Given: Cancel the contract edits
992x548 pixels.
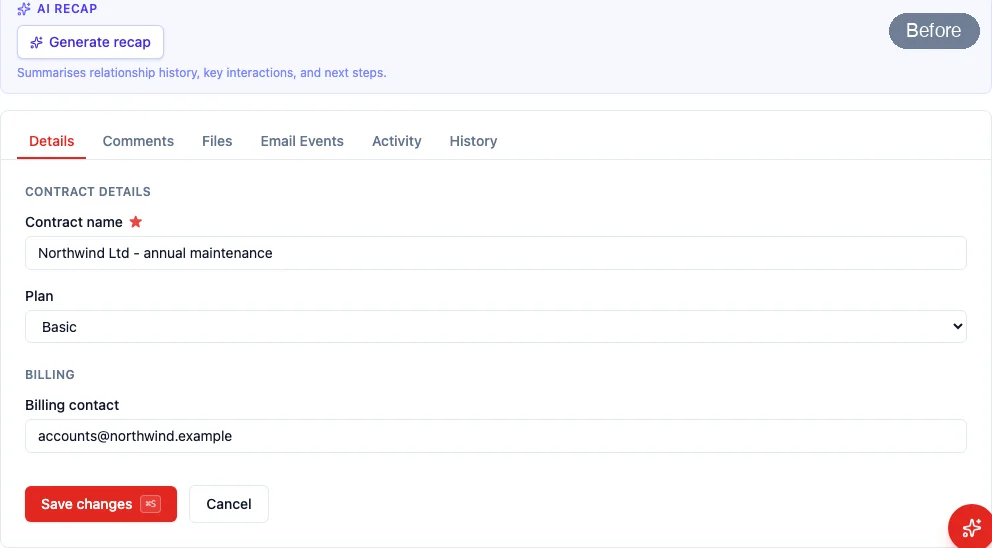Looking at the screenshot, I should point(229,504).
